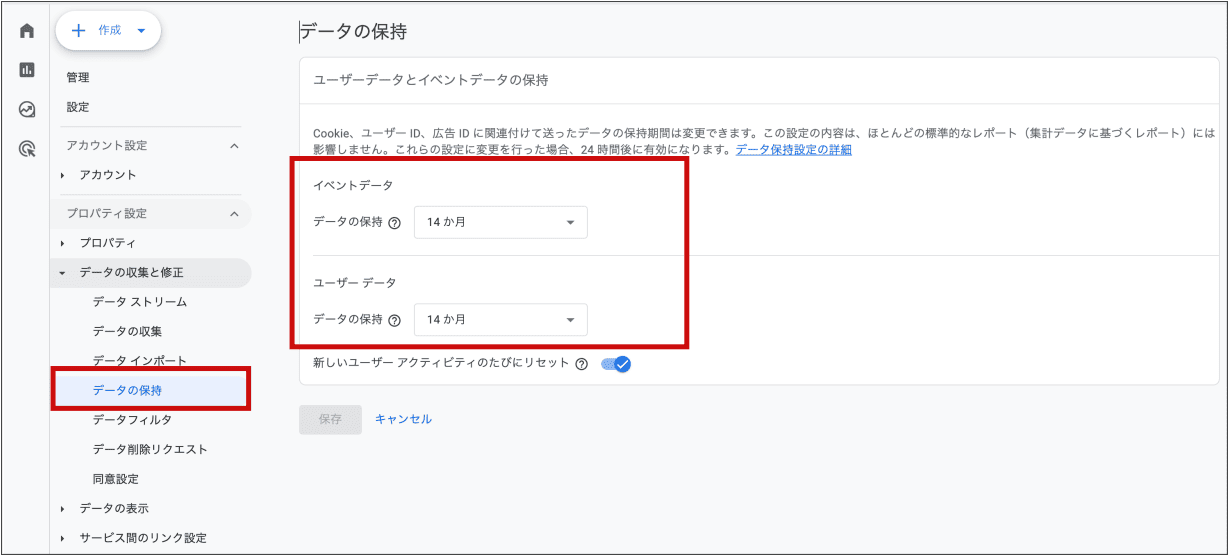Select 管理 in the sidebar
The image size is (1229, 556).
point(78,77)
